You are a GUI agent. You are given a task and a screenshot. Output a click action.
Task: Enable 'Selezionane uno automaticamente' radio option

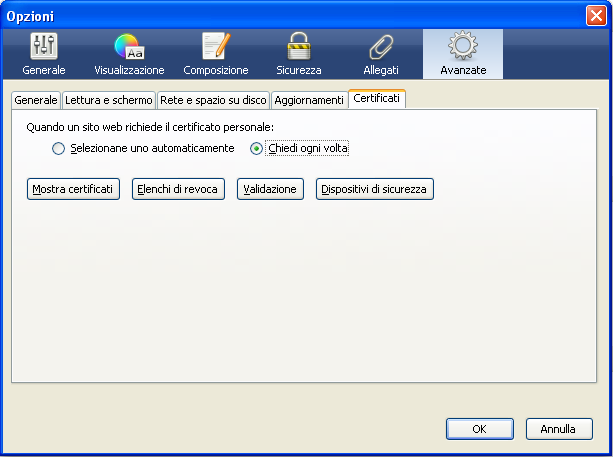click(59, 148)
